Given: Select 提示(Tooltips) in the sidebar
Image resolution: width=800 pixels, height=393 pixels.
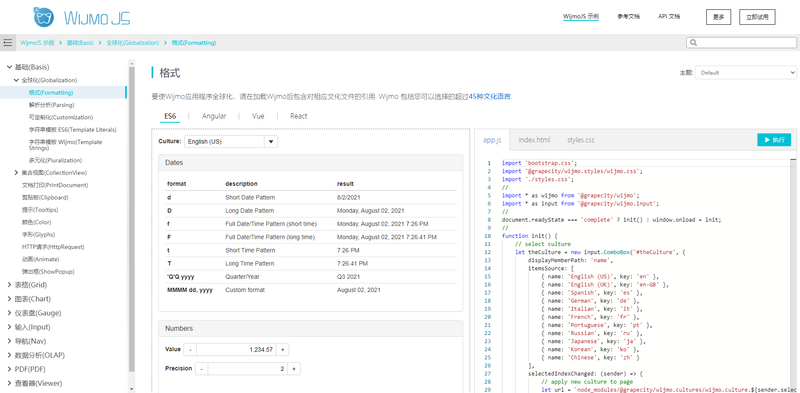Looking at the screenshot, I should click(40, 210).
